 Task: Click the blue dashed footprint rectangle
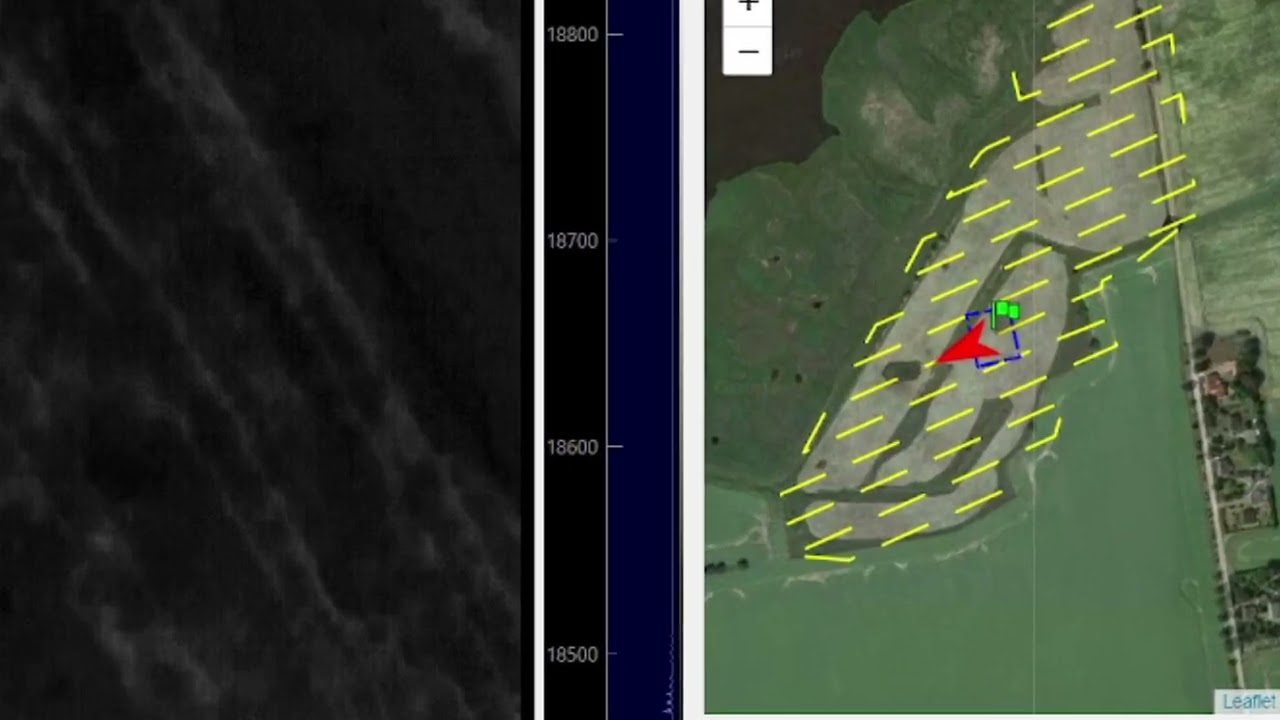[x=993, y=339]
